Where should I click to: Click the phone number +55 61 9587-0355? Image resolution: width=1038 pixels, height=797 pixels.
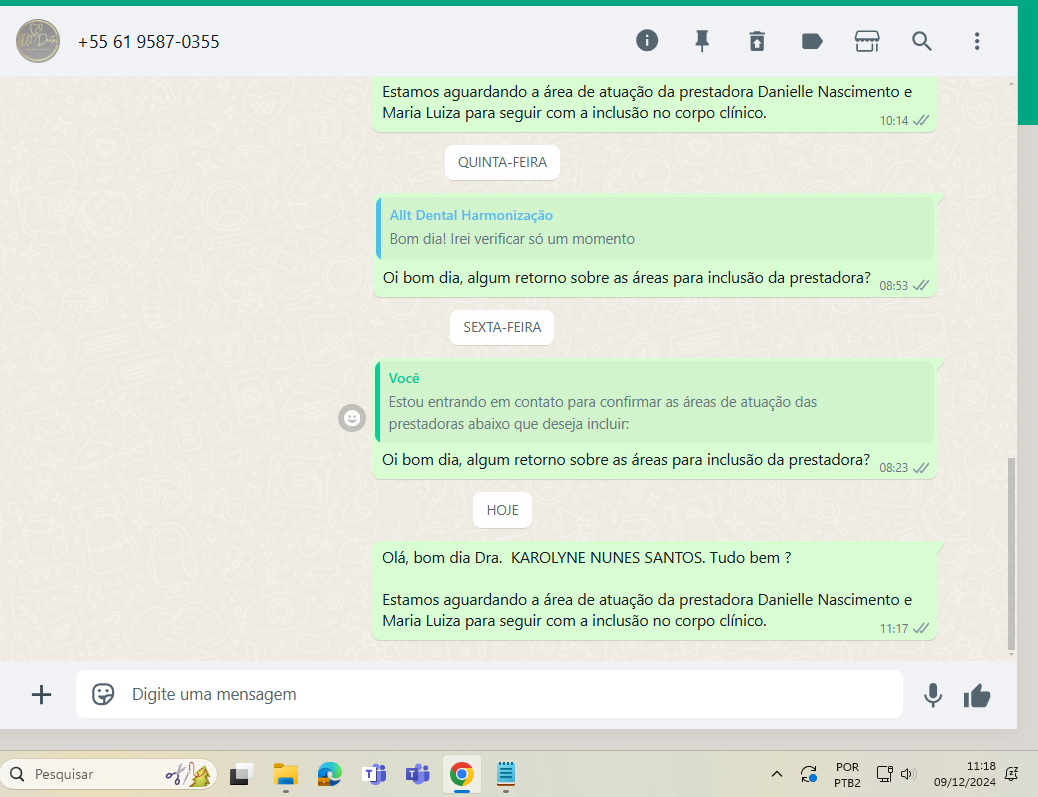tap(148, 42)
